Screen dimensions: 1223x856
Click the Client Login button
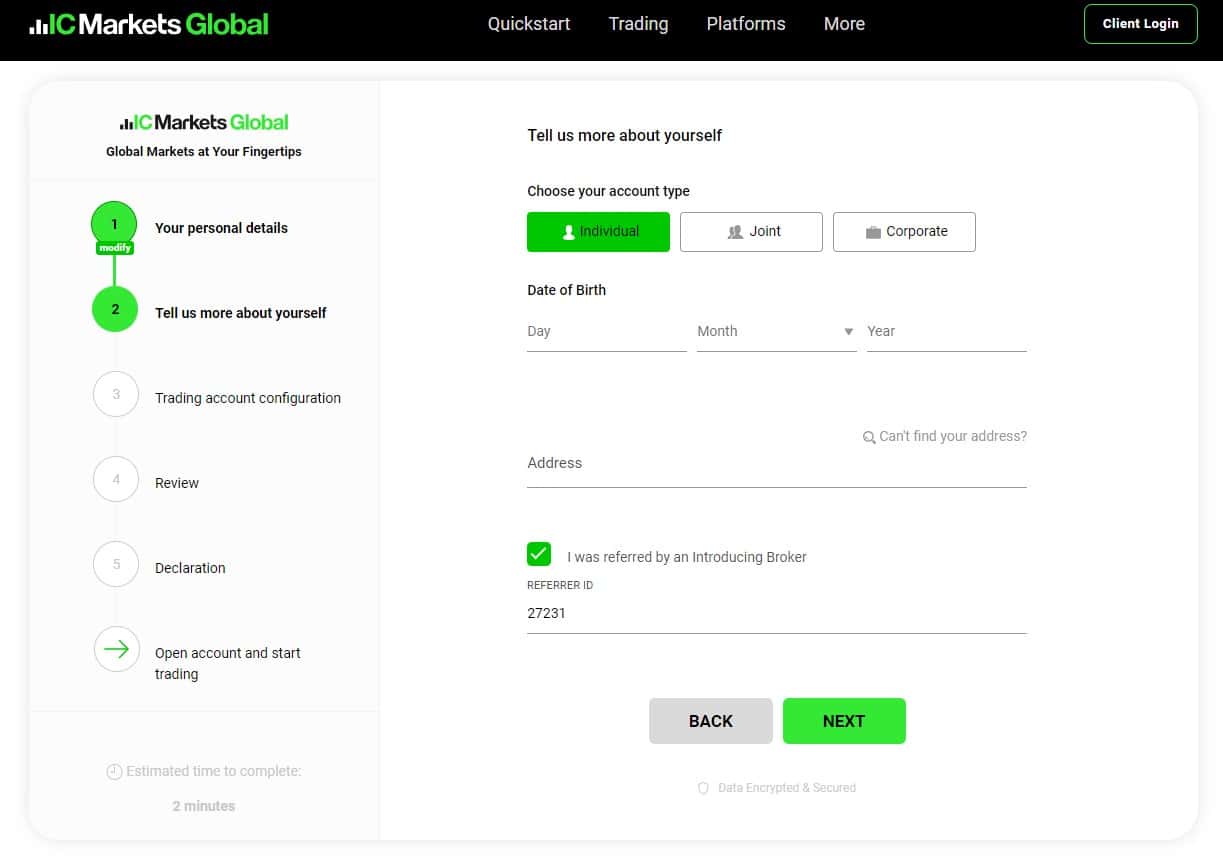point(1141,24)
